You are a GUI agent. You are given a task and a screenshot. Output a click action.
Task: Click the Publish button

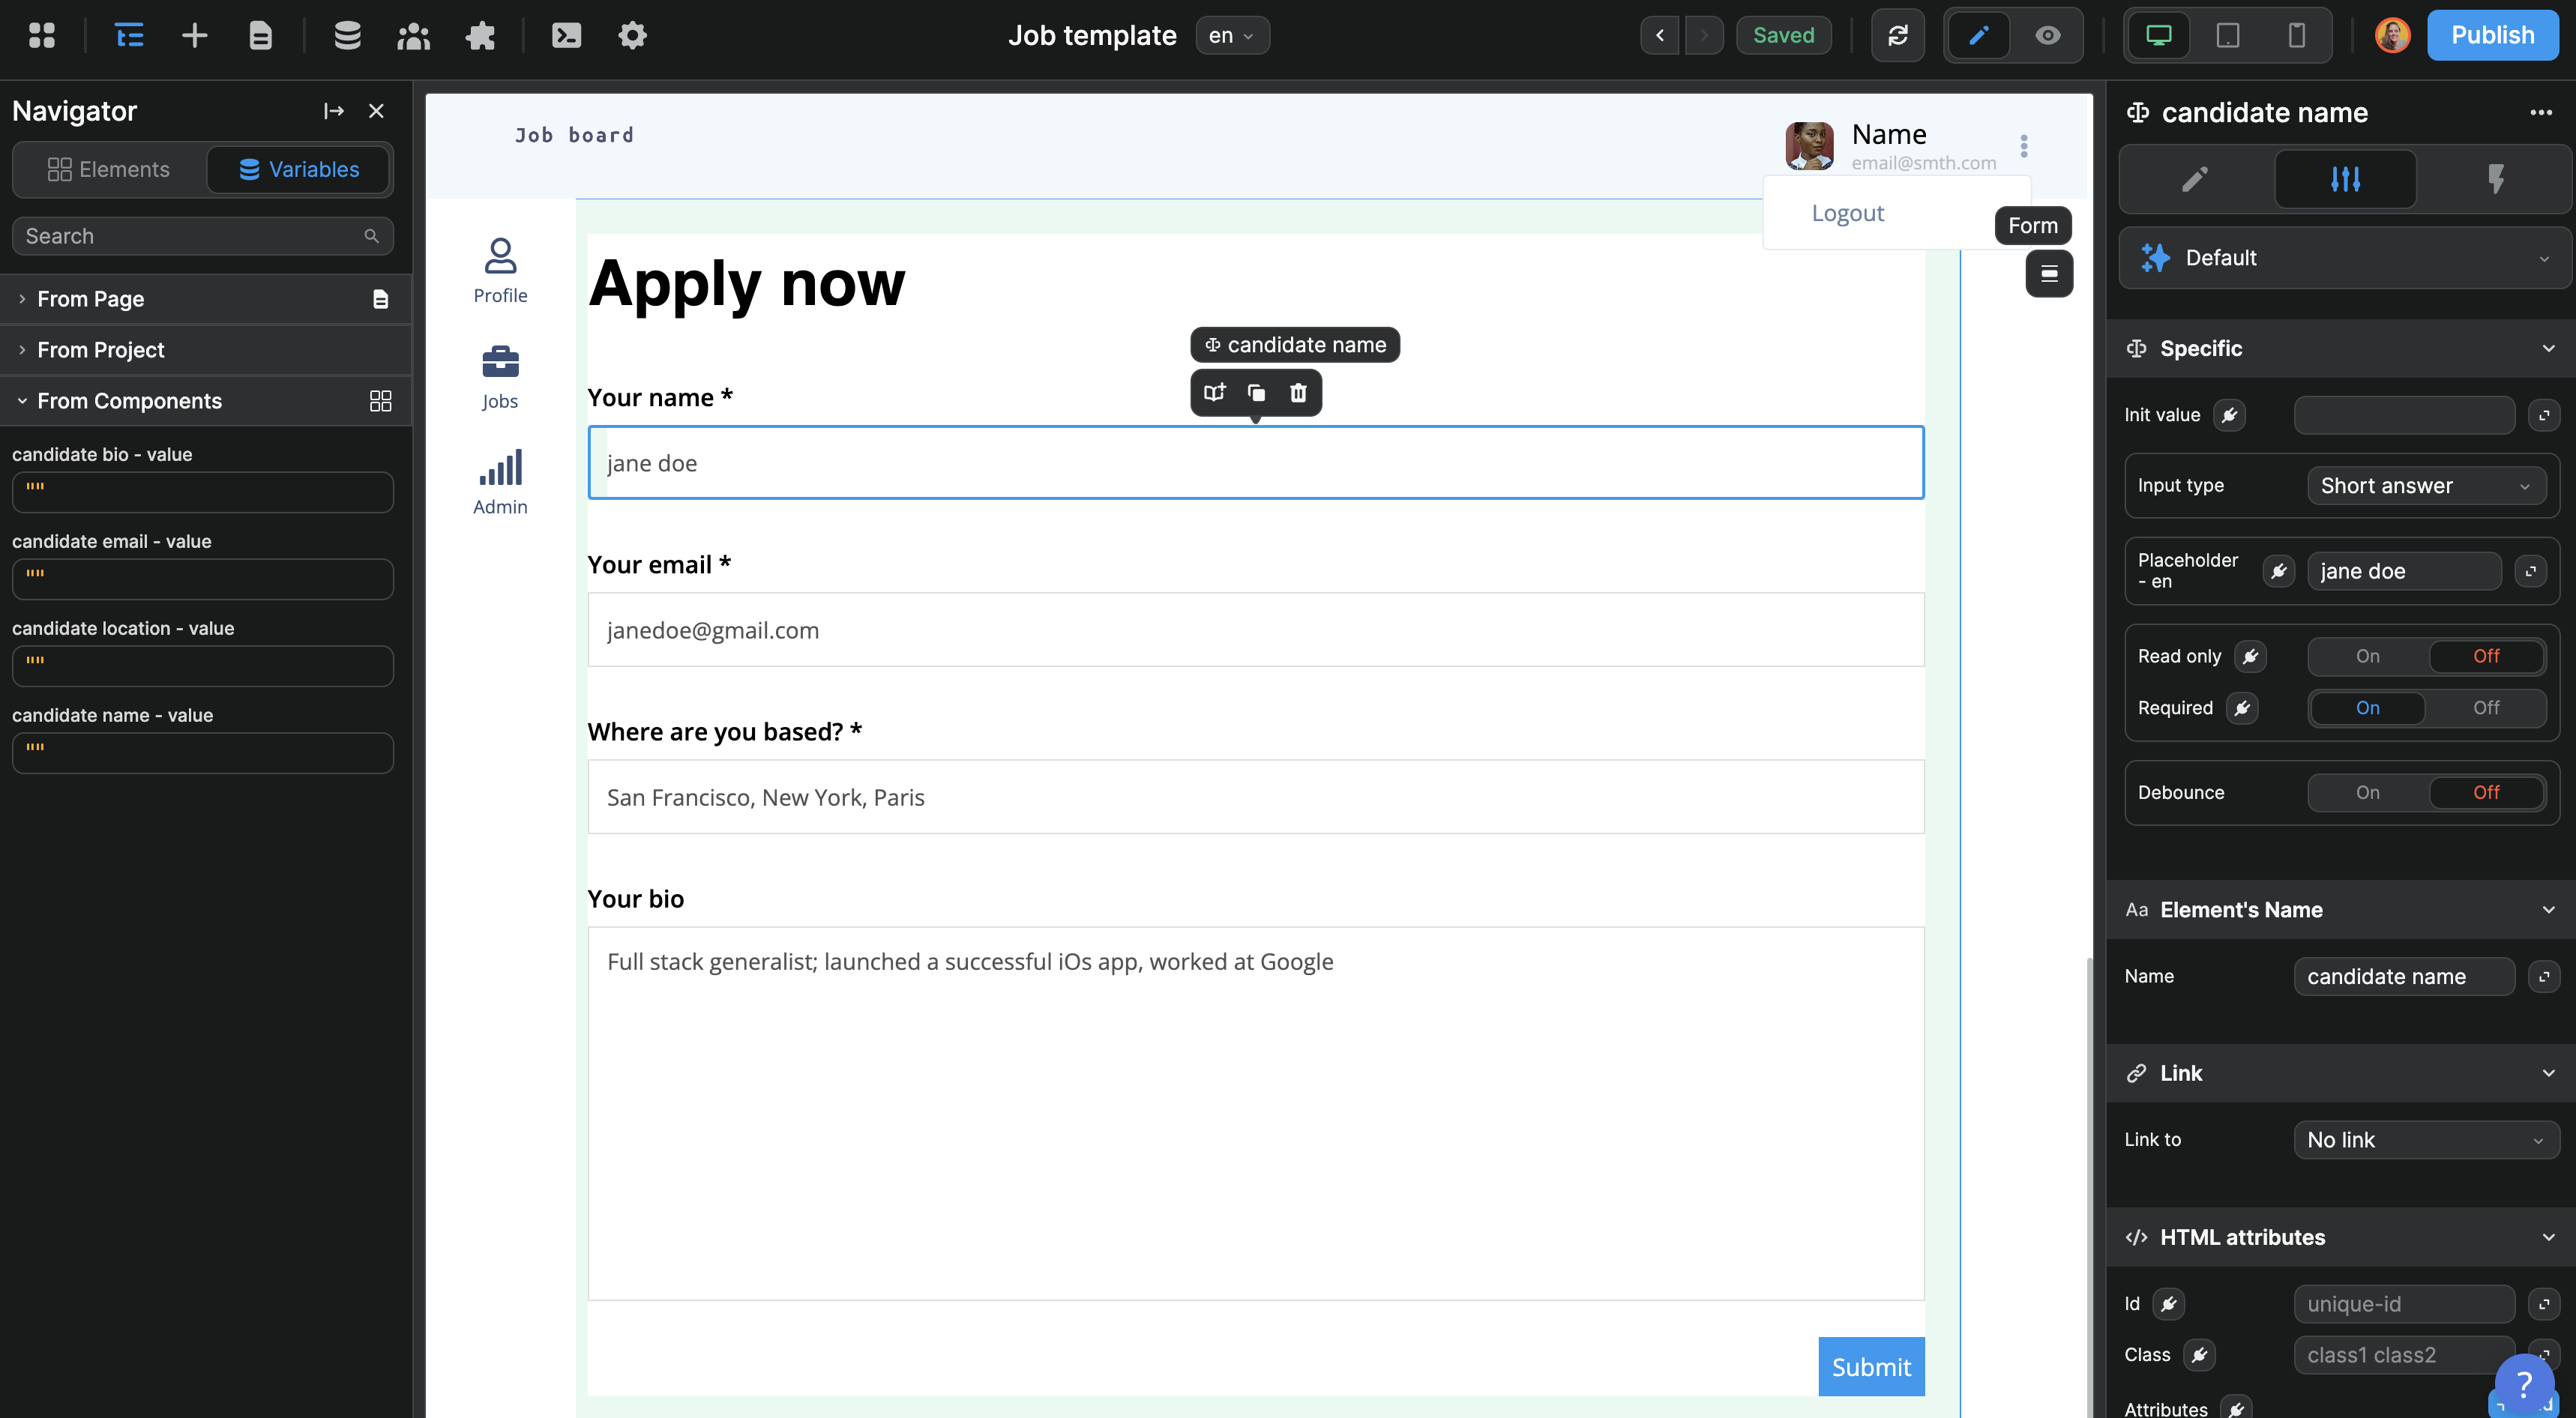tap(2492, 36)
